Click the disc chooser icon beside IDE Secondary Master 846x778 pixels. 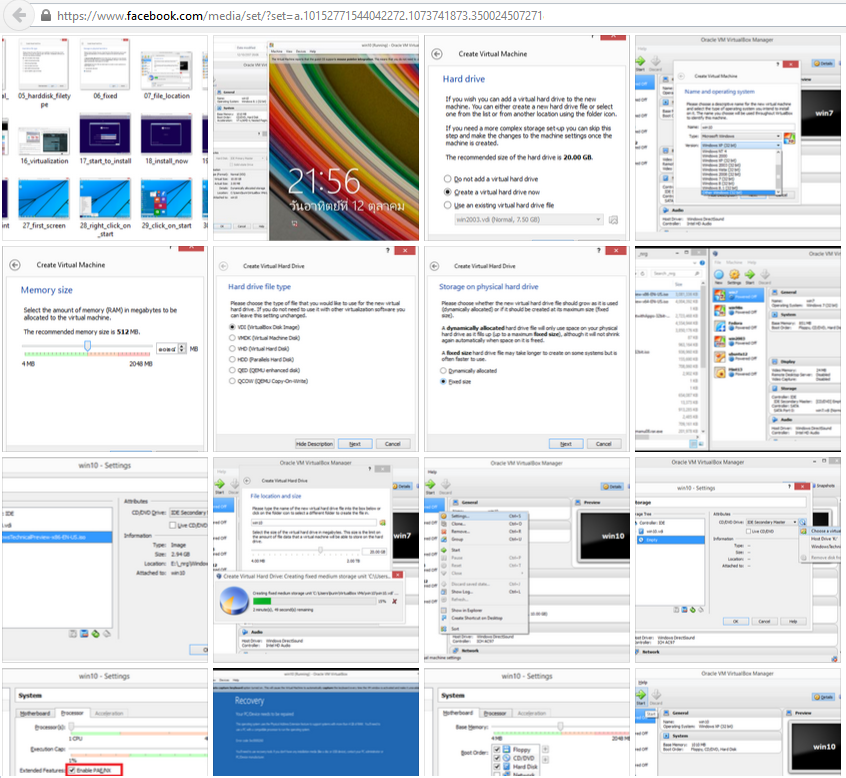(802, 522)
